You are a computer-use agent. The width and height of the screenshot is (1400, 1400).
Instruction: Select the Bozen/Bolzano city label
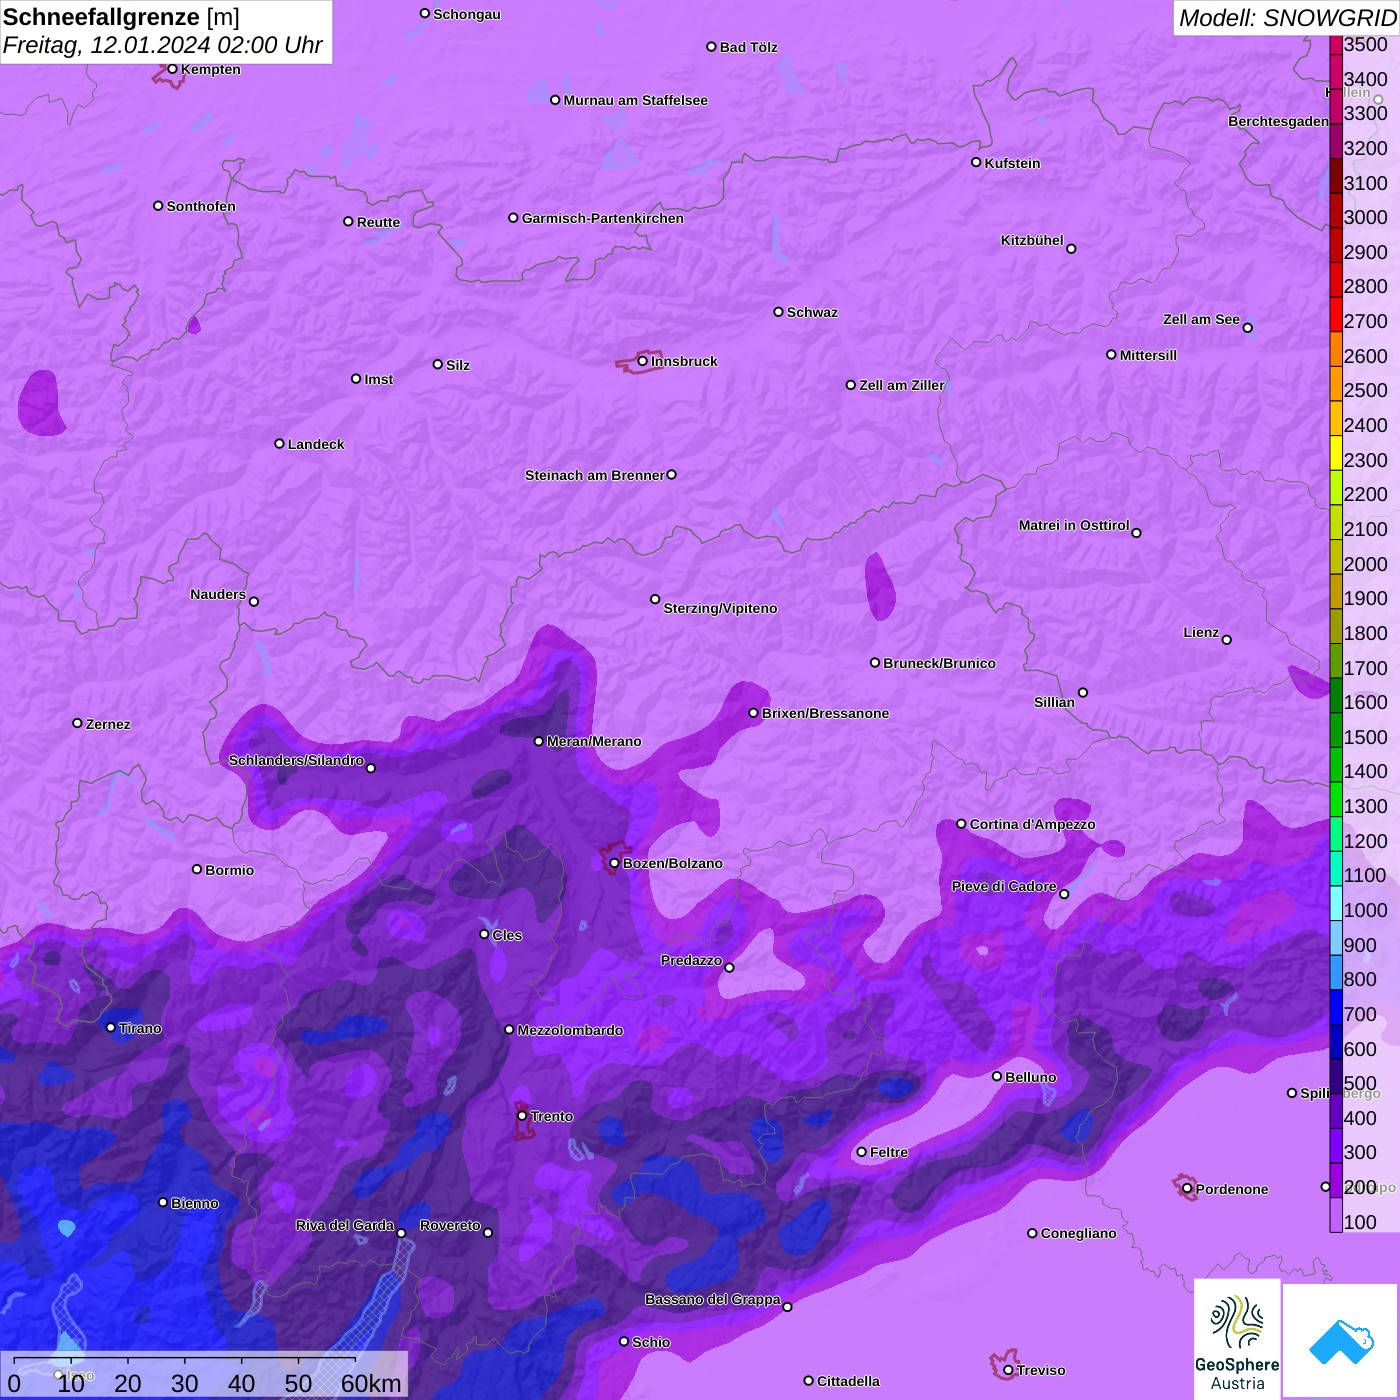coord(672,863)
